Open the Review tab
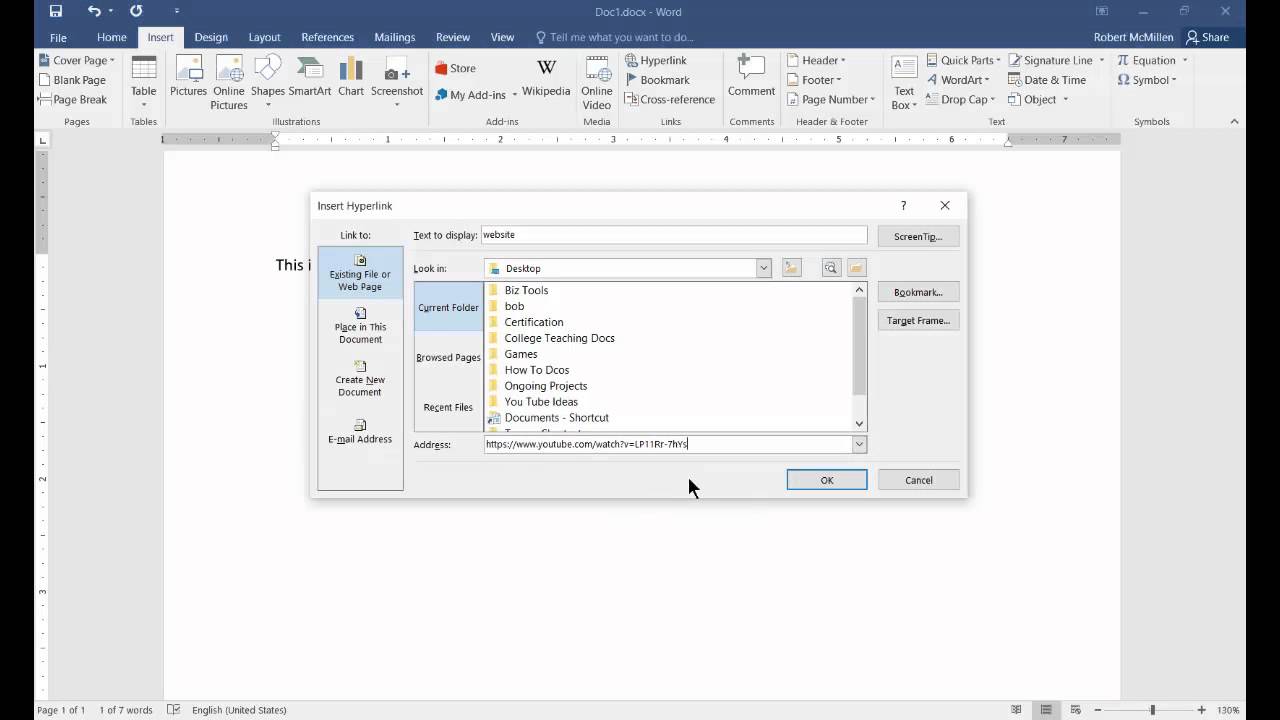The width and height of the screenshot is (1280, 720). coord(452,37)
